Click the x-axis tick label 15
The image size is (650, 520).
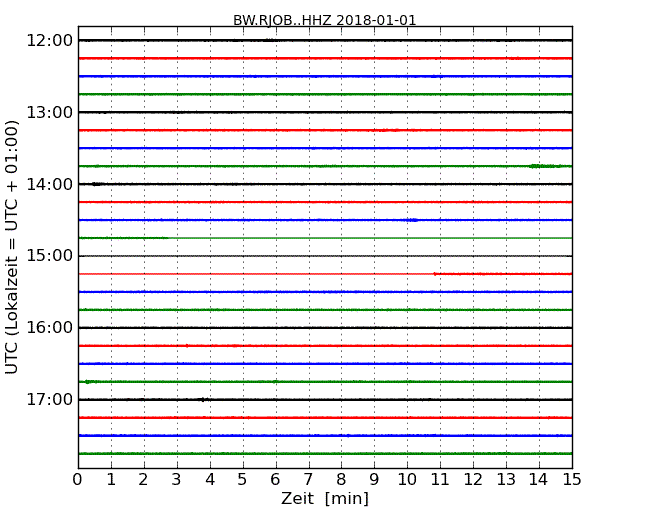pos(572,480)
